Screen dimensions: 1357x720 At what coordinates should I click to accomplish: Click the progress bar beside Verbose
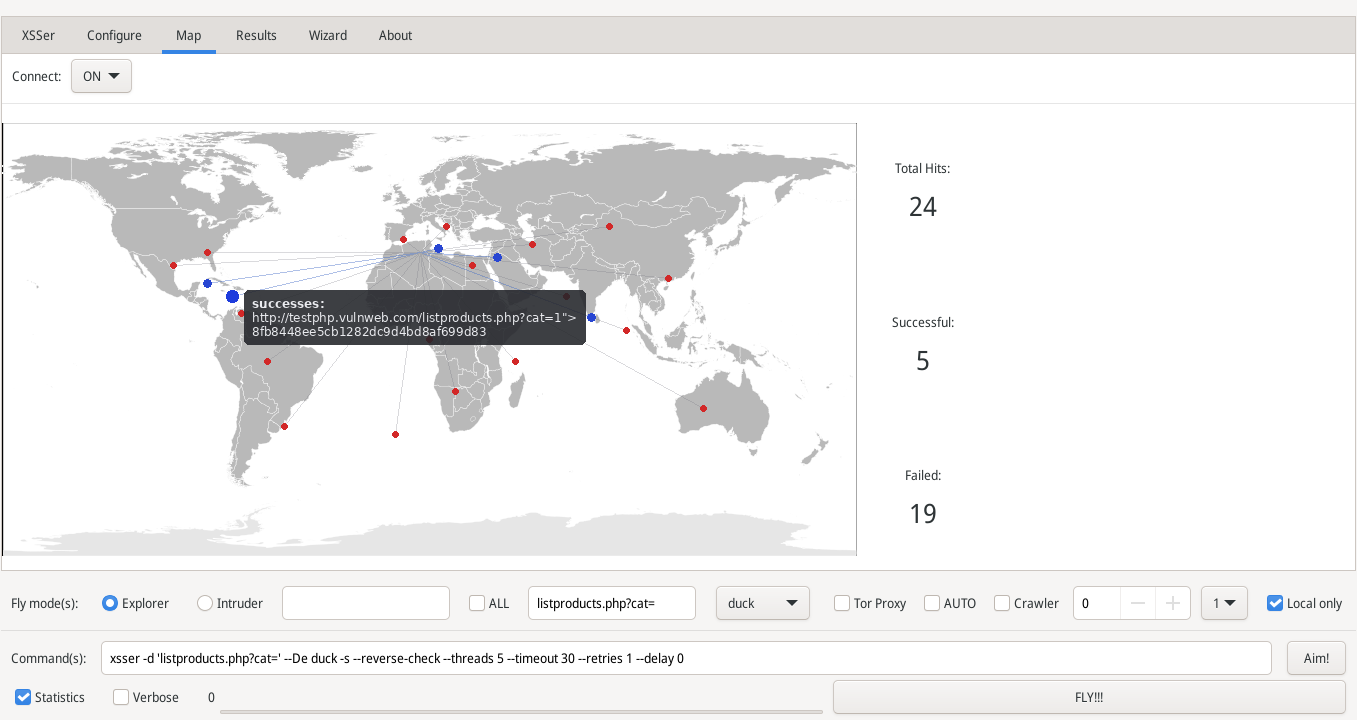point(521,712)
